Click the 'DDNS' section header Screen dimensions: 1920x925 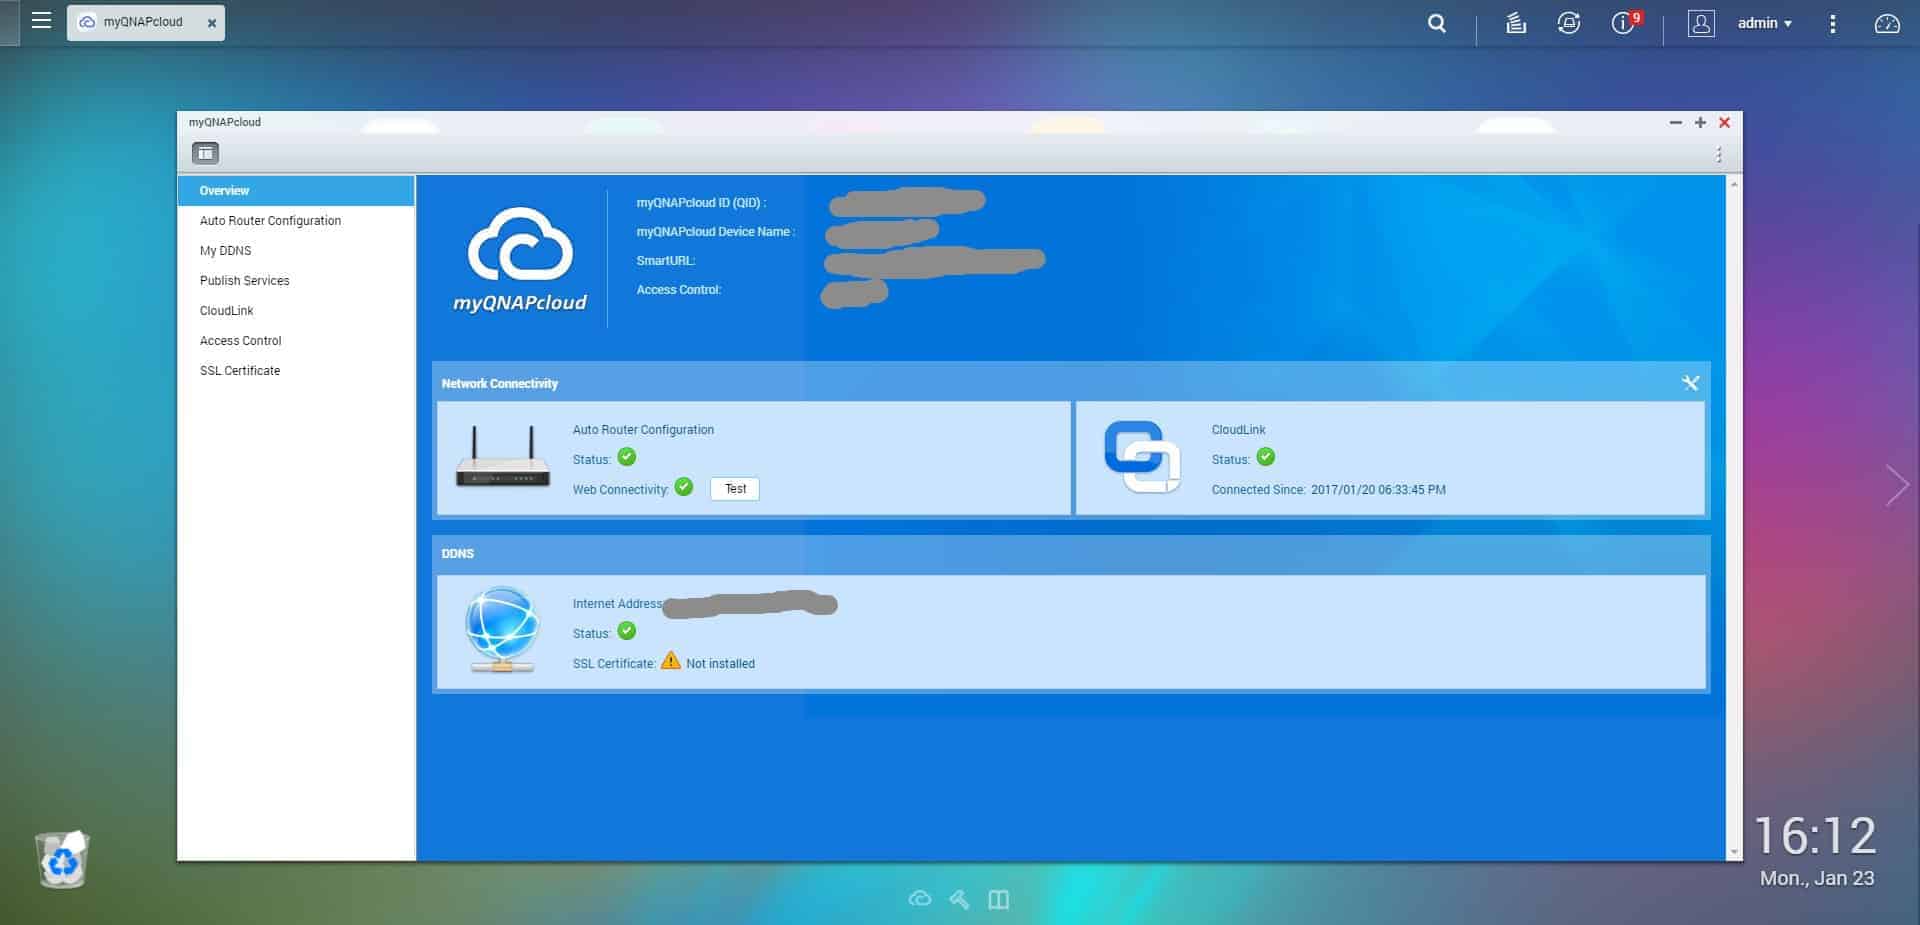point(458,554)
